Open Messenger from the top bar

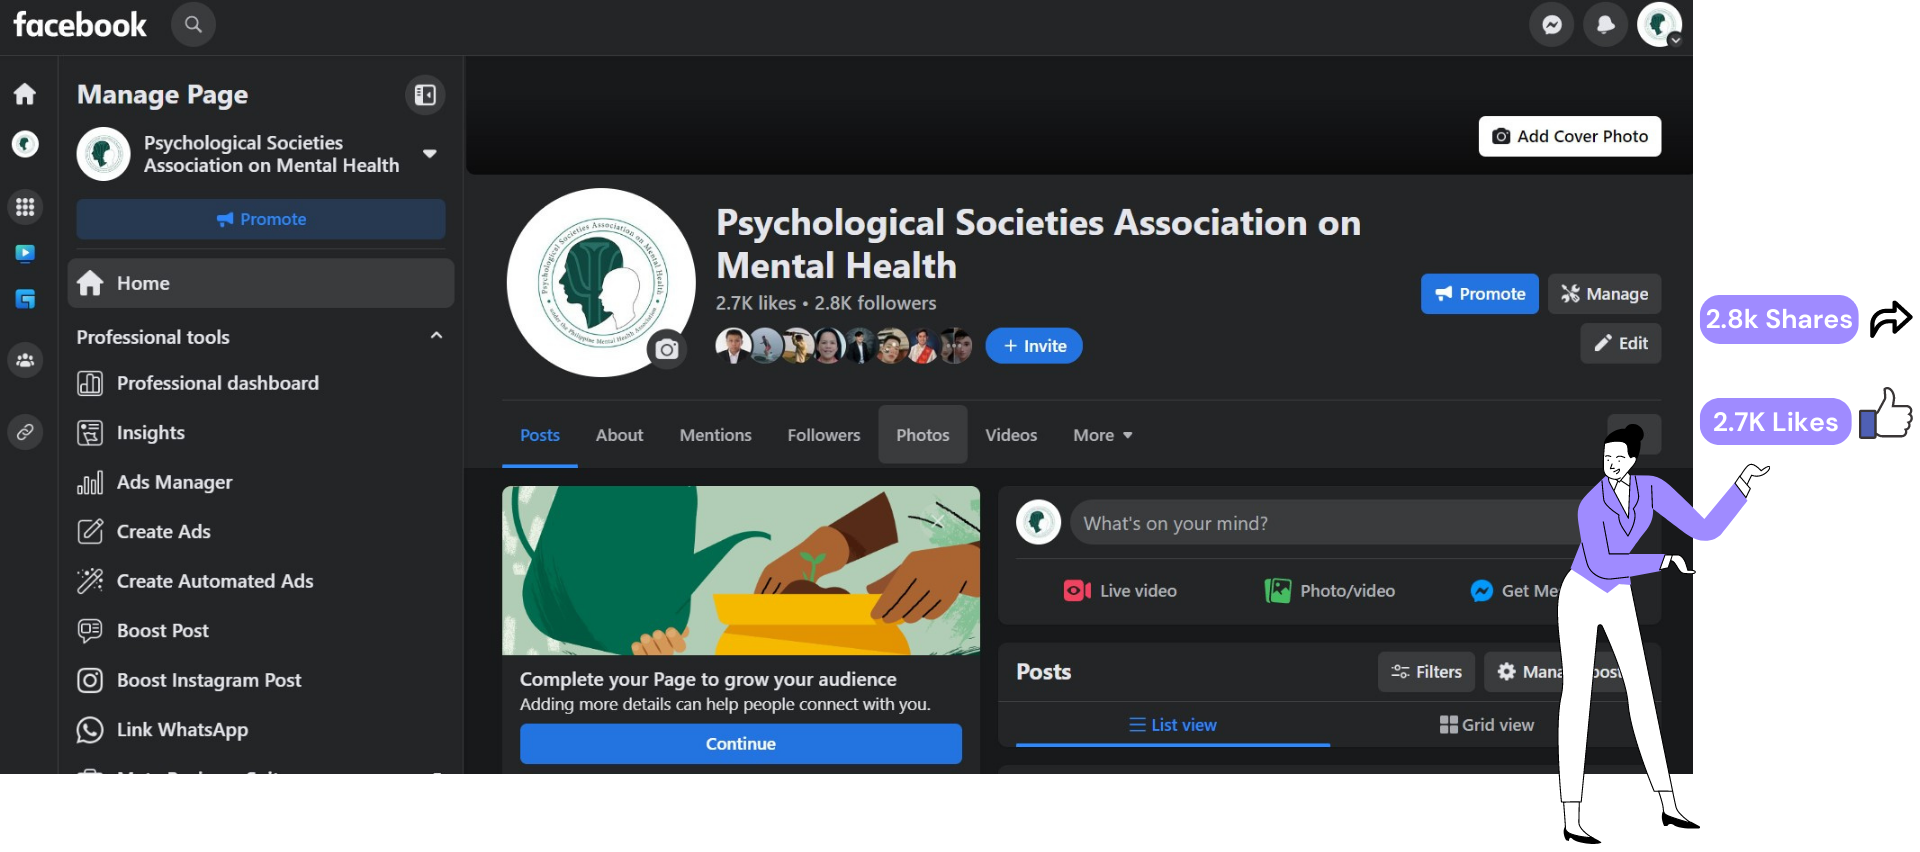(1552, 25)
